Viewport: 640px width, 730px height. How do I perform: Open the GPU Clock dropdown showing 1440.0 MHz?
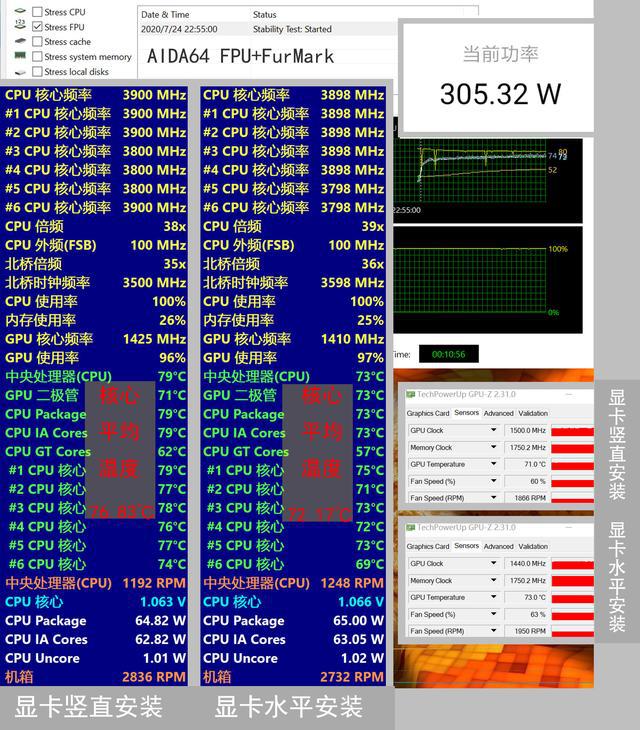493,563
